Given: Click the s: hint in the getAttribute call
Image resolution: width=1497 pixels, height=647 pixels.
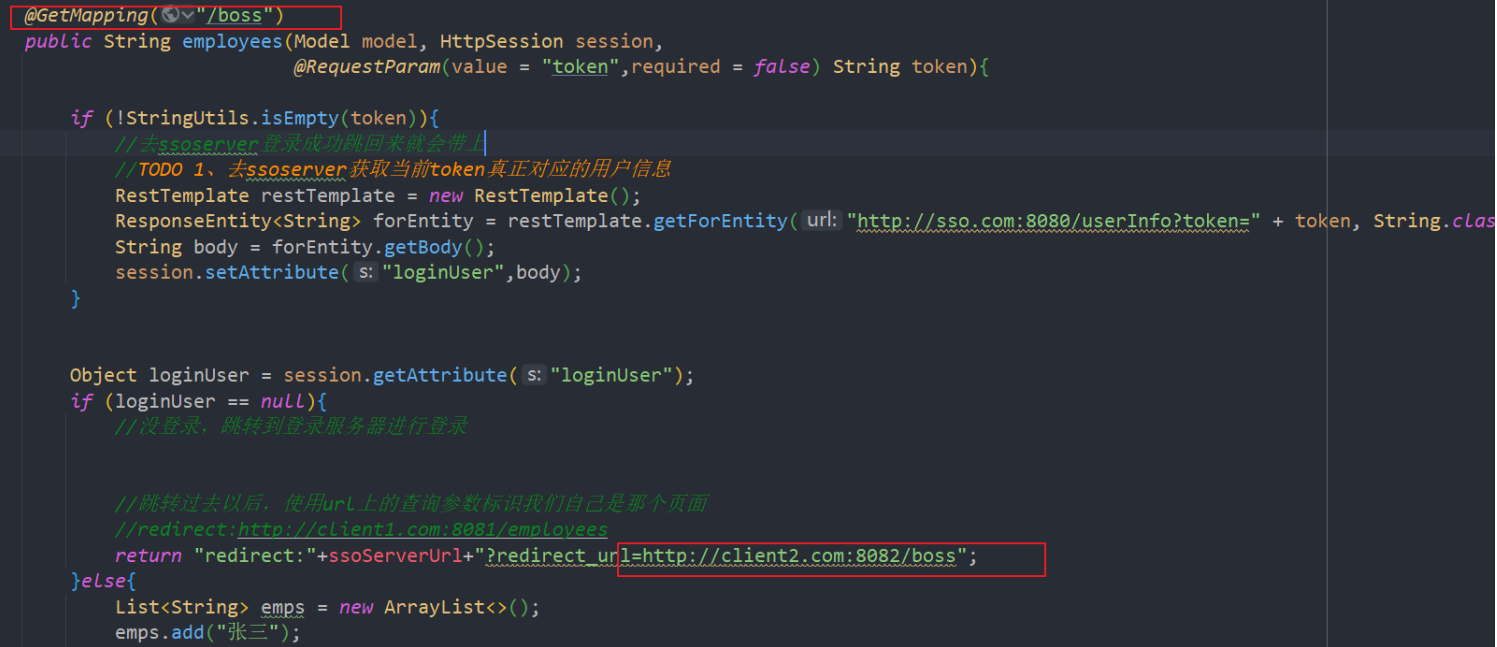Looking at the screenshot, I should [x=534, y=375].
